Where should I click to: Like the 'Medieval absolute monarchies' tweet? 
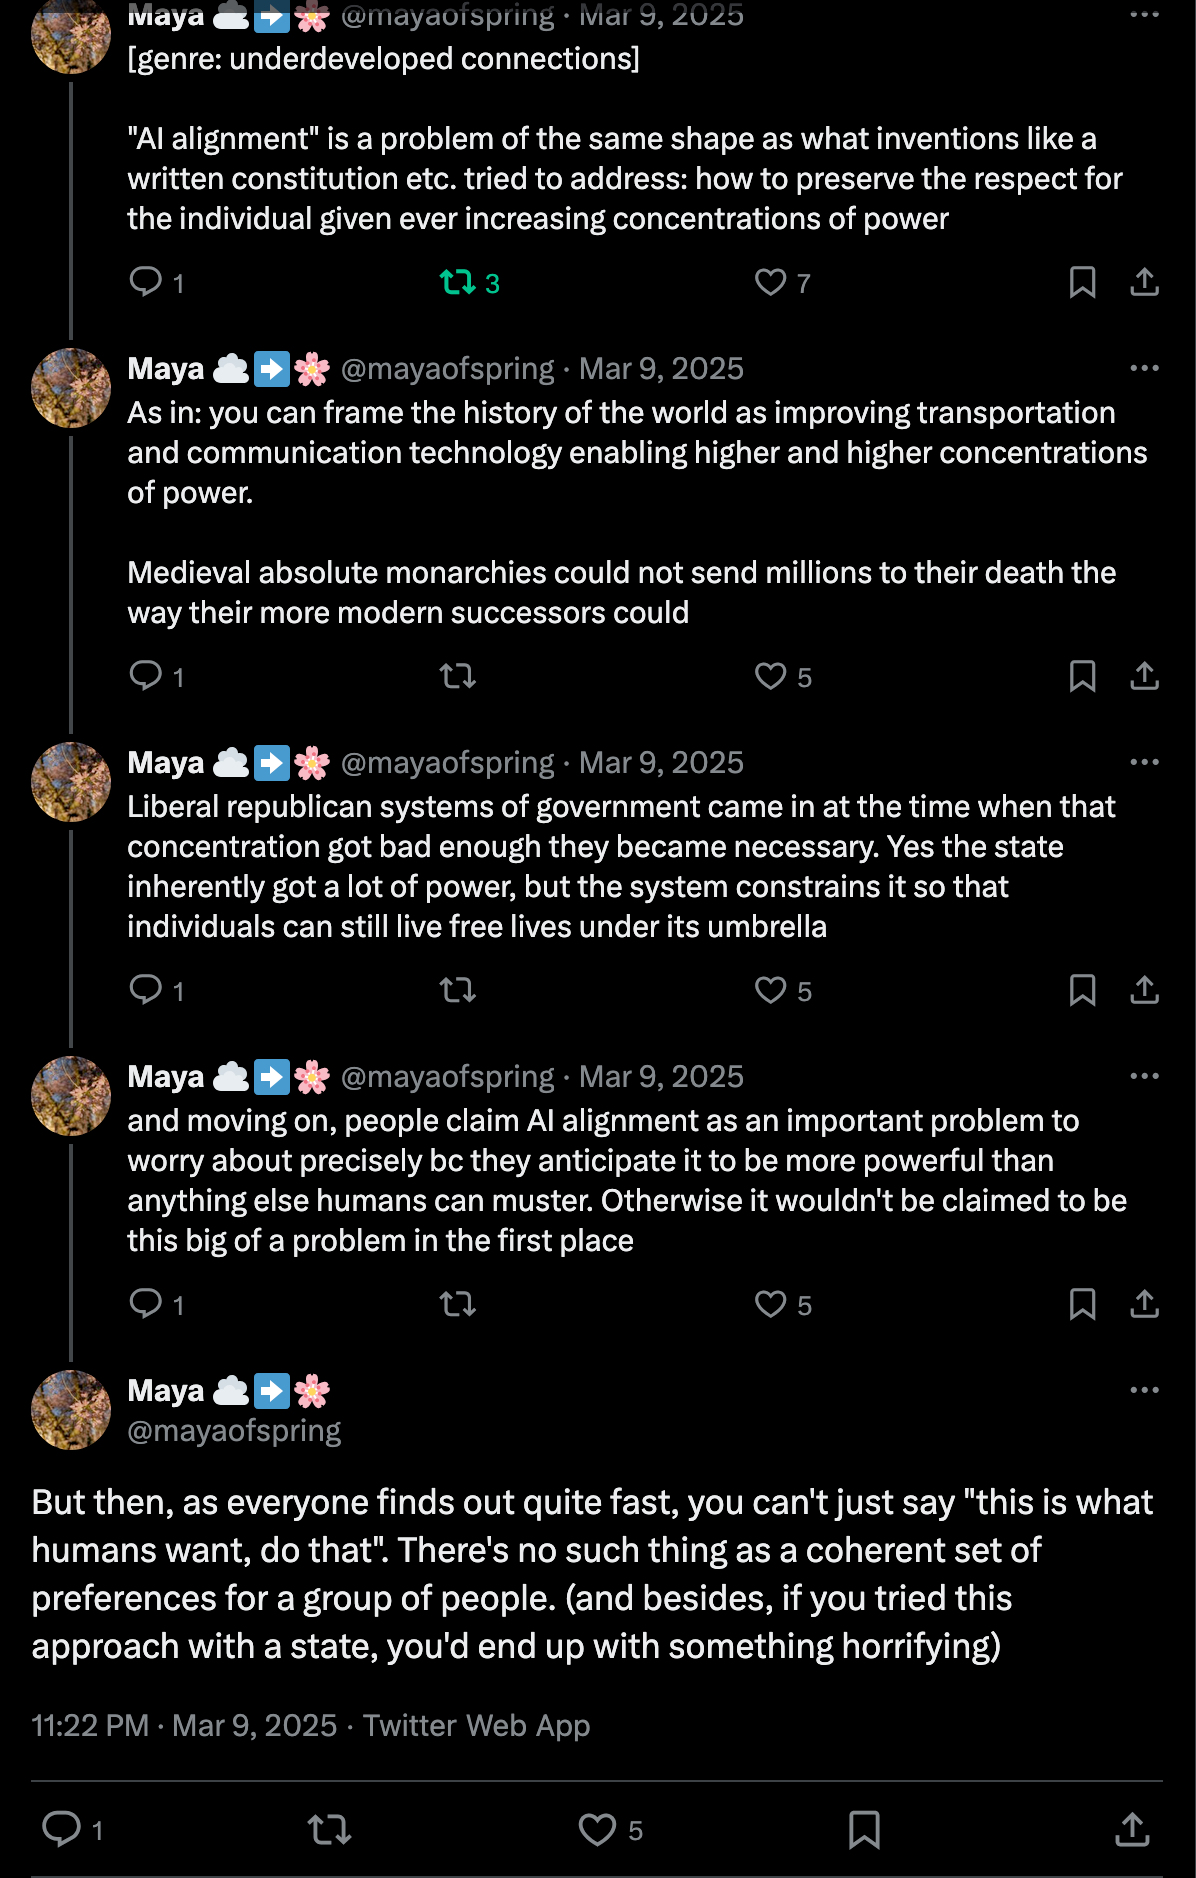770,677
